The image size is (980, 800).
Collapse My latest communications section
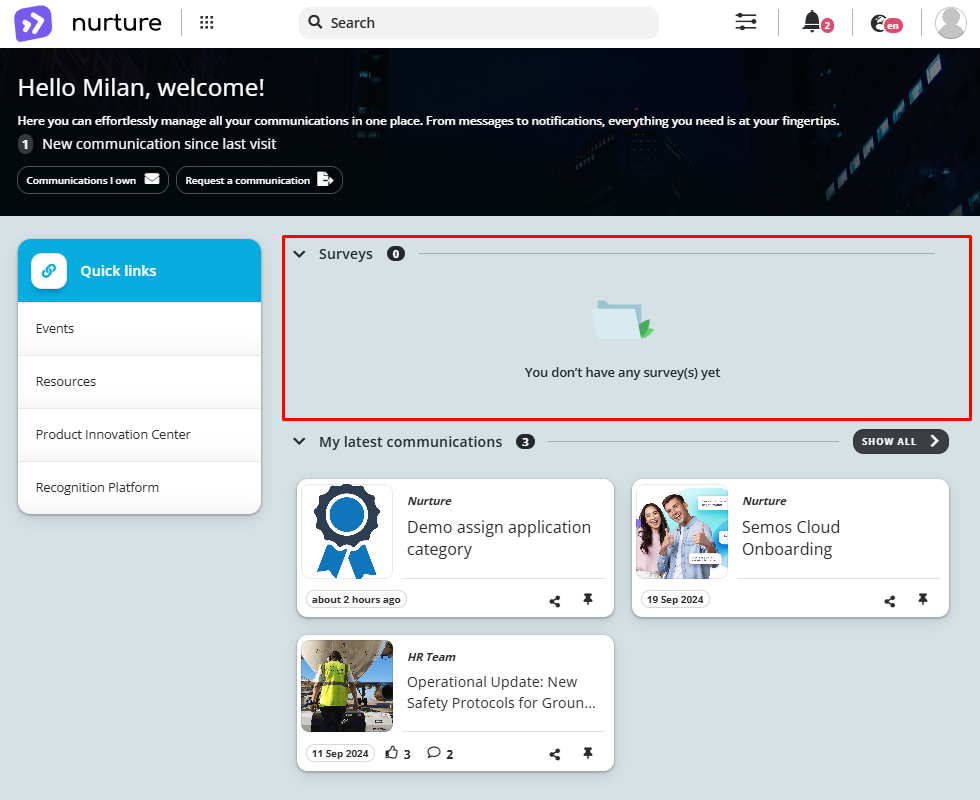pyautogui.click(x=299, y=441)
